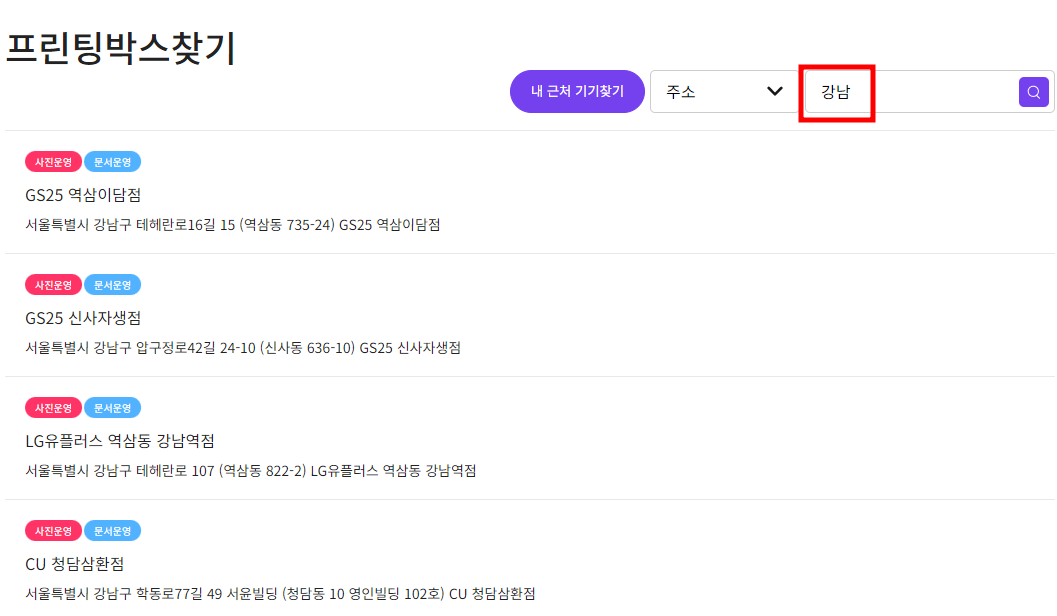Click the 문서운영 badge on GS25 역삼이담점
The width and height of the screenshot is (1057, 616).
113,161
